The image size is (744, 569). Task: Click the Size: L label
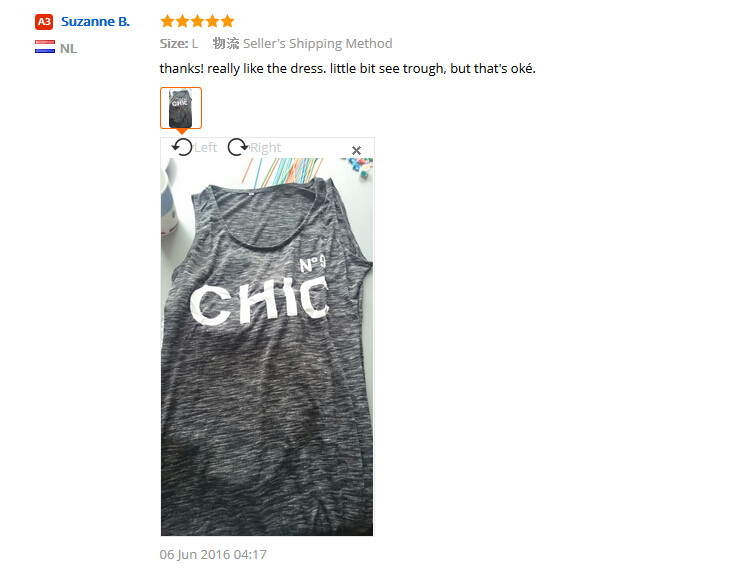(x=179, y=44)
